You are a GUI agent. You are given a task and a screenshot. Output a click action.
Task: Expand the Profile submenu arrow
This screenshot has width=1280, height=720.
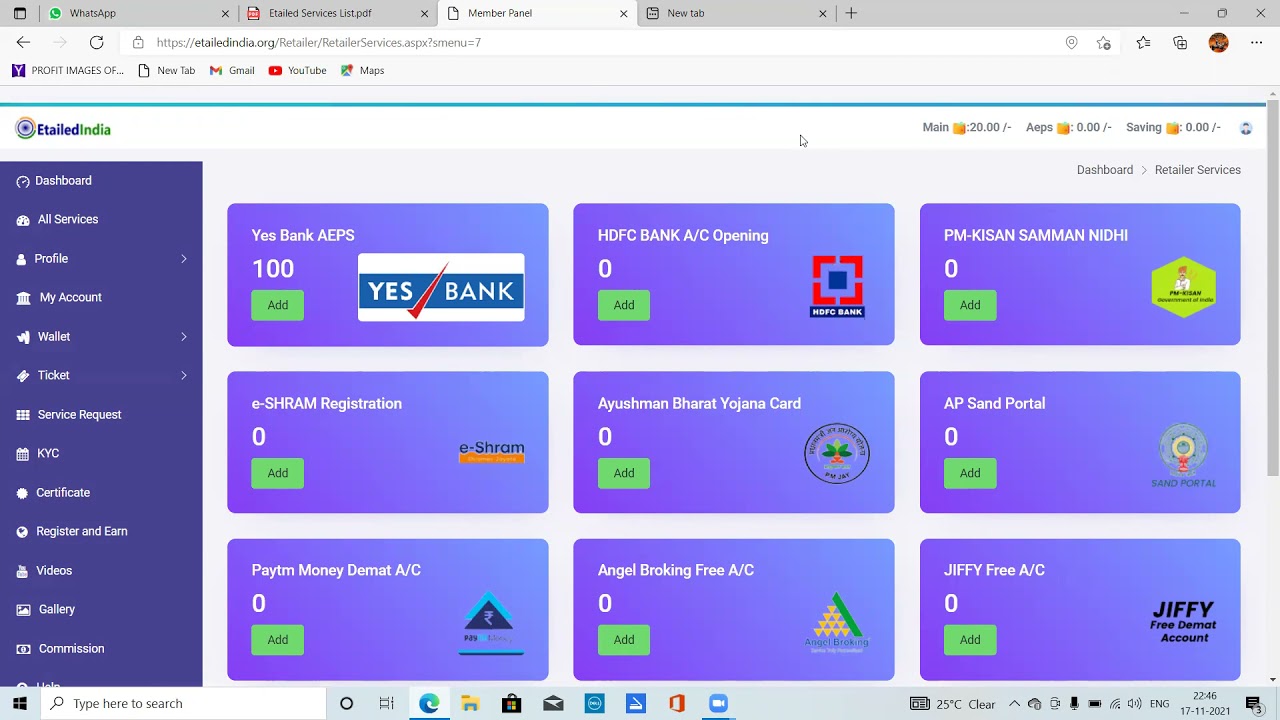click(x=184, y=259)
